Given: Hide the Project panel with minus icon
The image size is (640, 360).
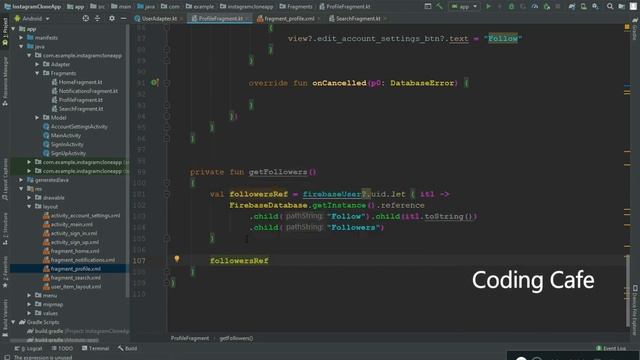Looking at the screenshot, I should [123, 18].
